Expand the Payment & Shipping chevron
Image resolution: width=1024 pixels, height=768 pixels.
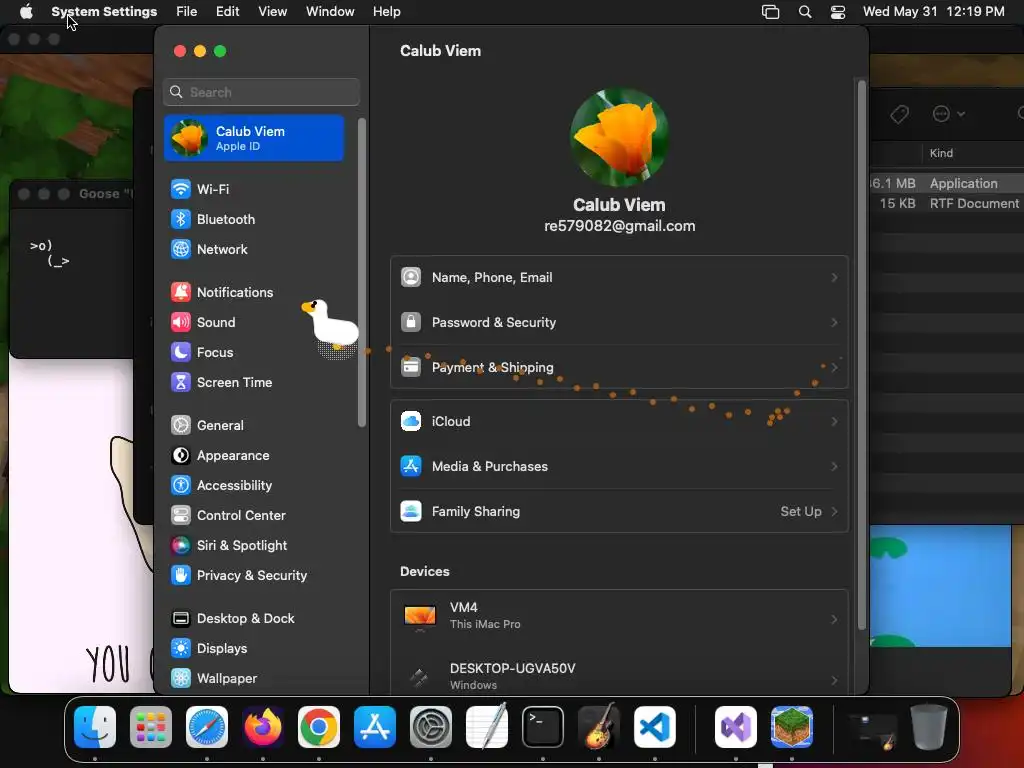tap(834, 368)
